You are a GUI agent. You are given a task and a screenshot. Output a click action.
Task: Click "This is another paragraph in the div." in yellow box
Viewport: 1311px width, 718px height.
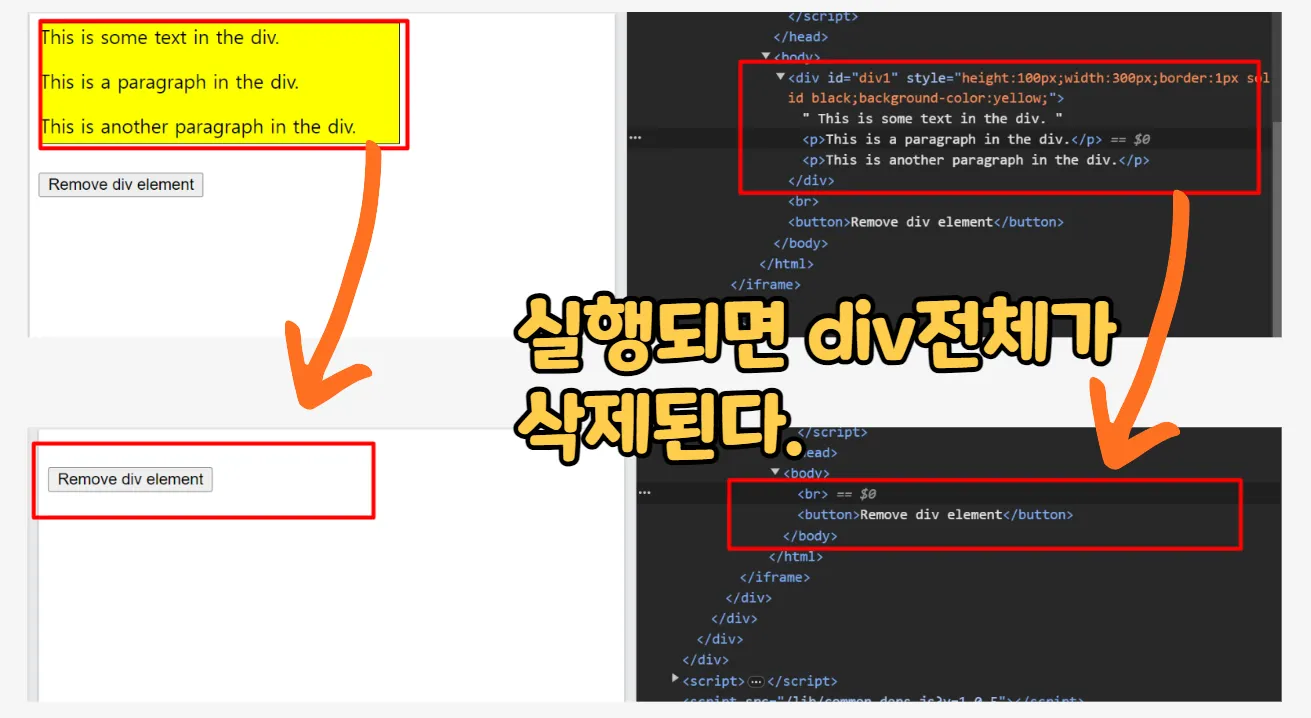tap(199, 127)
